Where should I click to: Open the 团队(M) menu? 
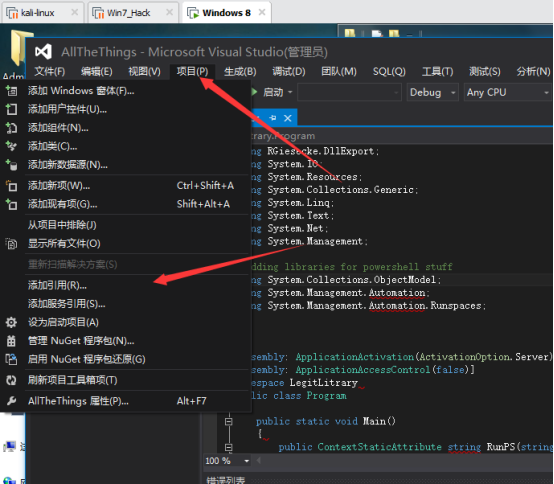(x=339, y=71)
